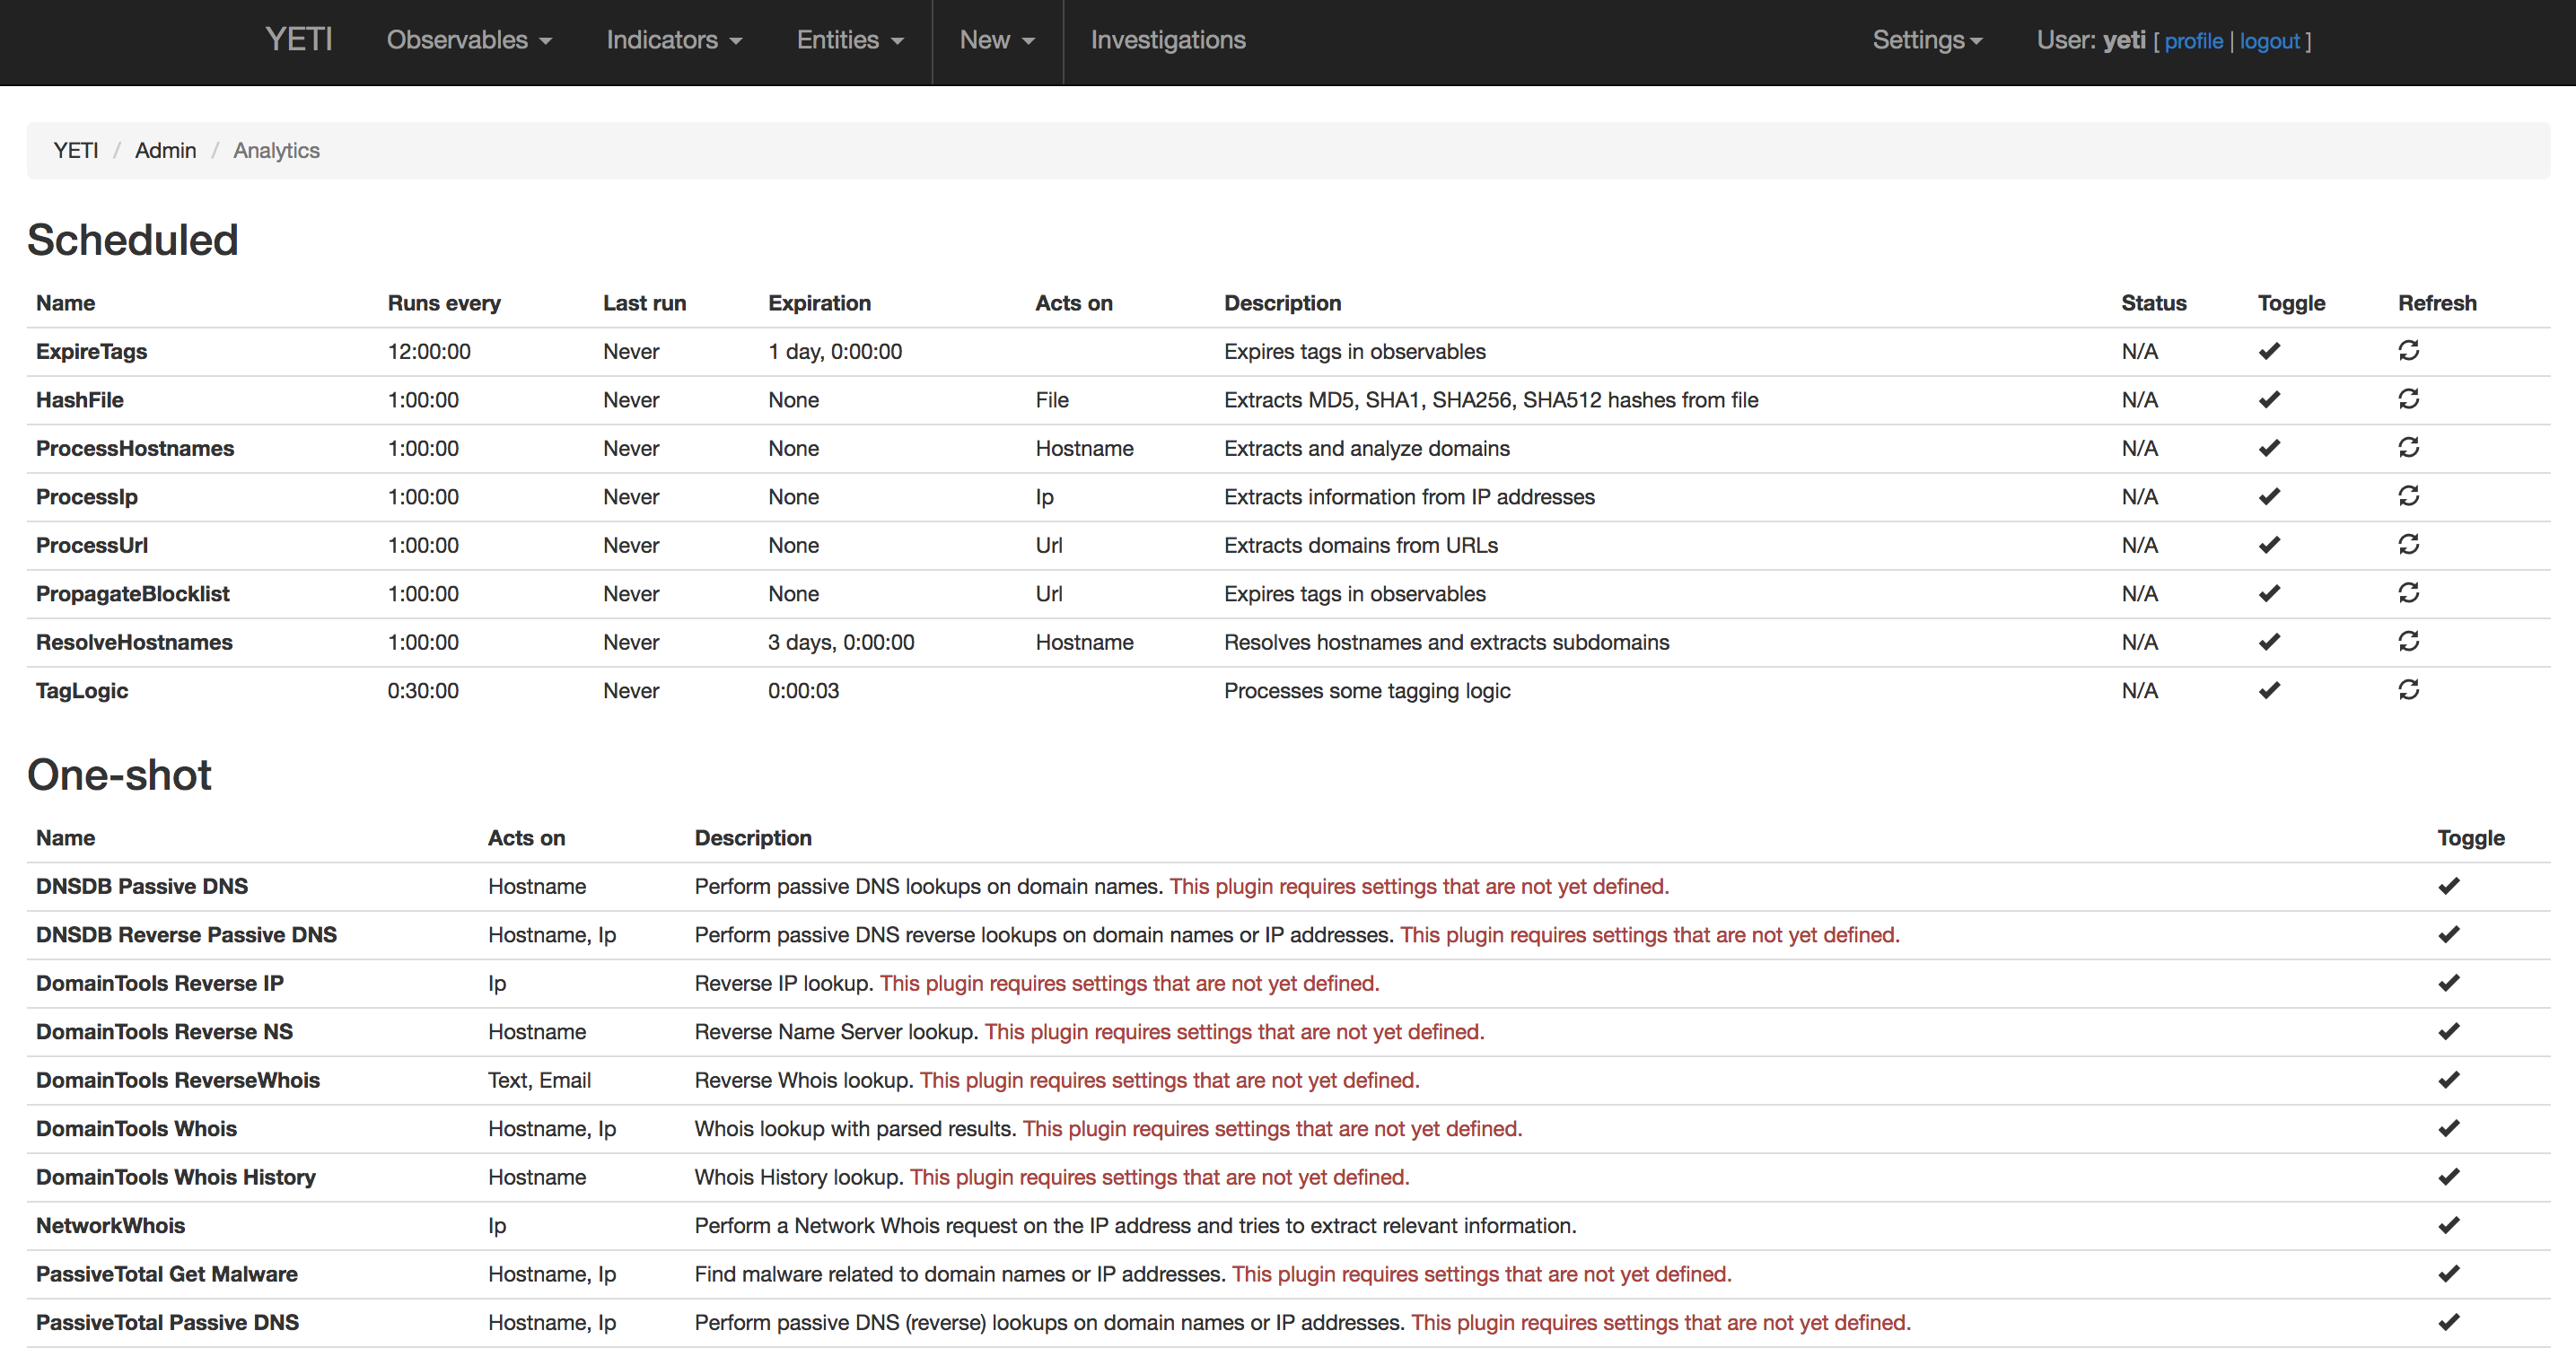The image size is (2576, 1348).
Task: Expand the Indicators dropdown
Action: pos(673,40)
